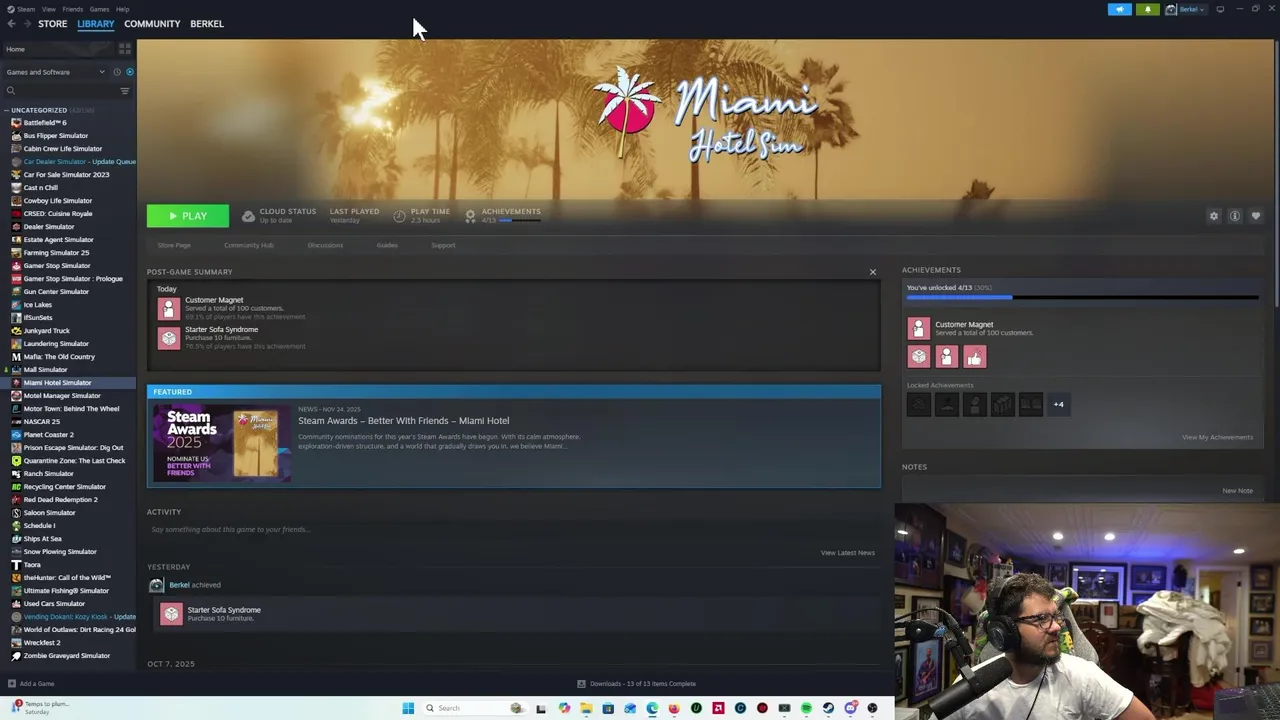Open the Steam icon in the taskbar
Screen dimensions: 1280x720
pyautogui.click(x=828, y=708)
